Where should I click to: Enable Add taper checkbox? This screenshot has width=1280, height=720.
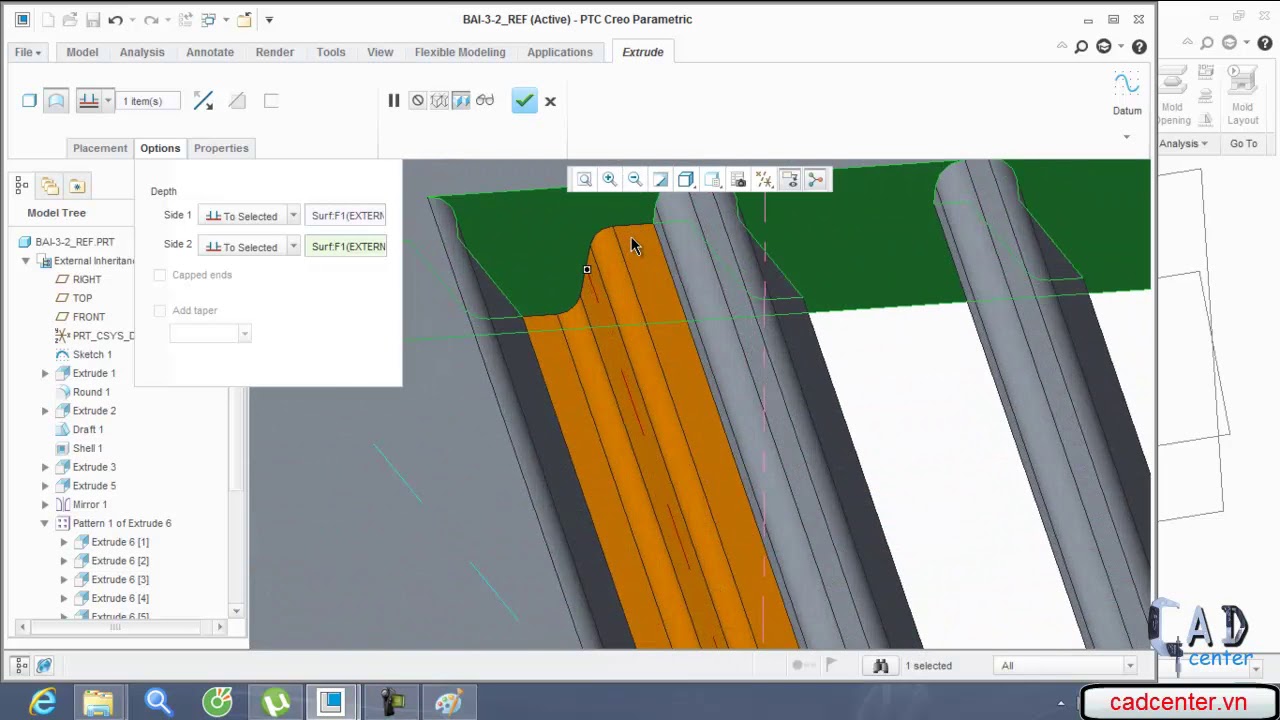(x=160, y=311)
